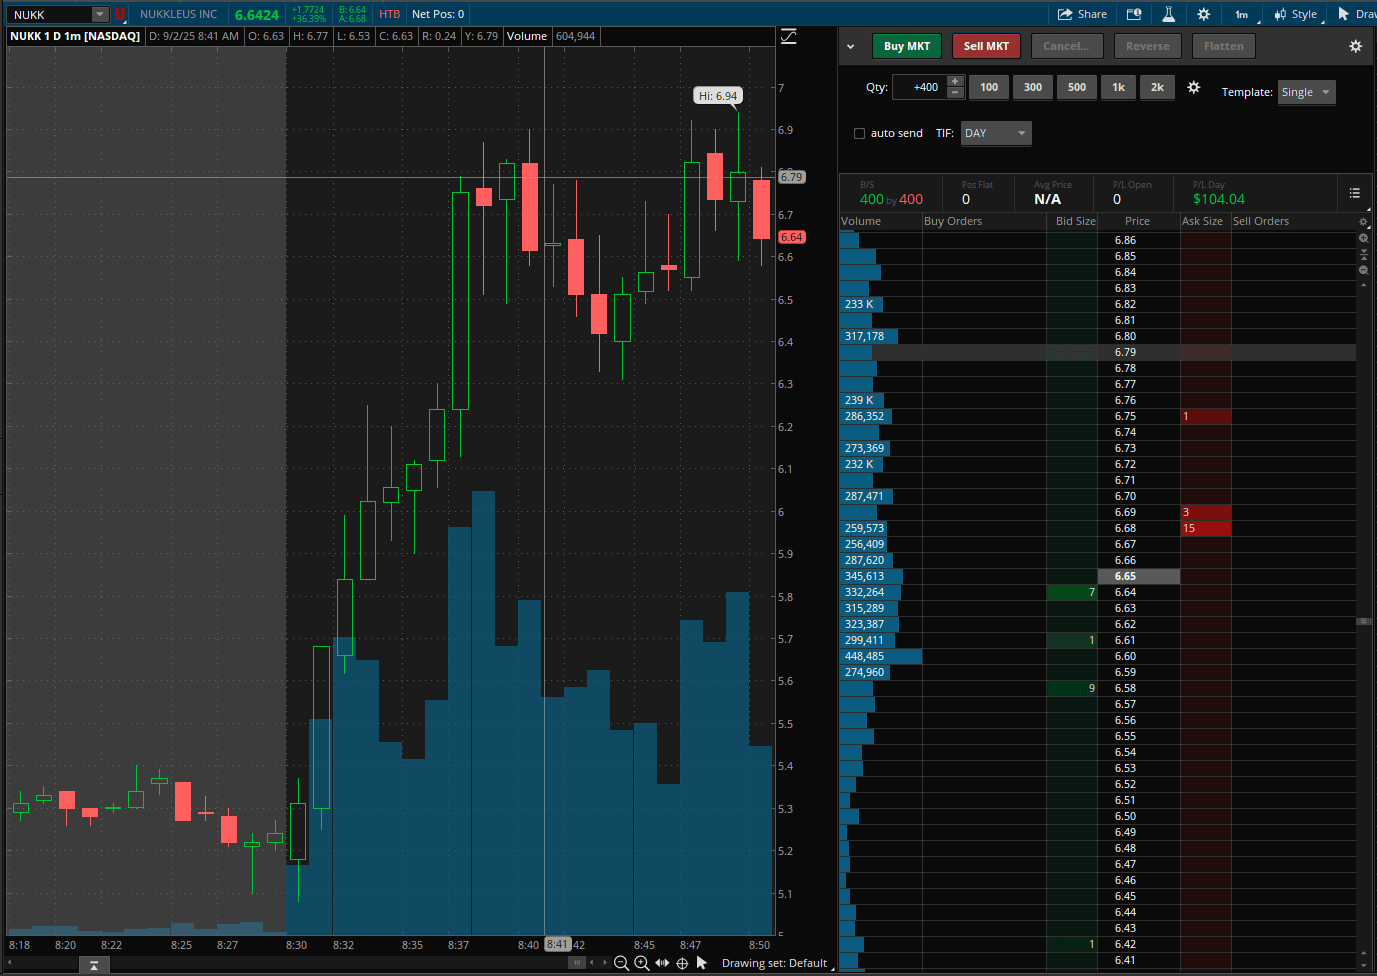Open the Template Single dropdown
The width and height of the screenshot is (1377, 976).
[1306, 92]
